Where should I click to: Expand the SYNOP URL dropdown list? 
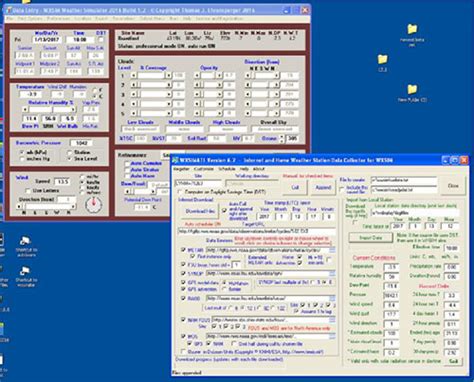coord(332,273)
